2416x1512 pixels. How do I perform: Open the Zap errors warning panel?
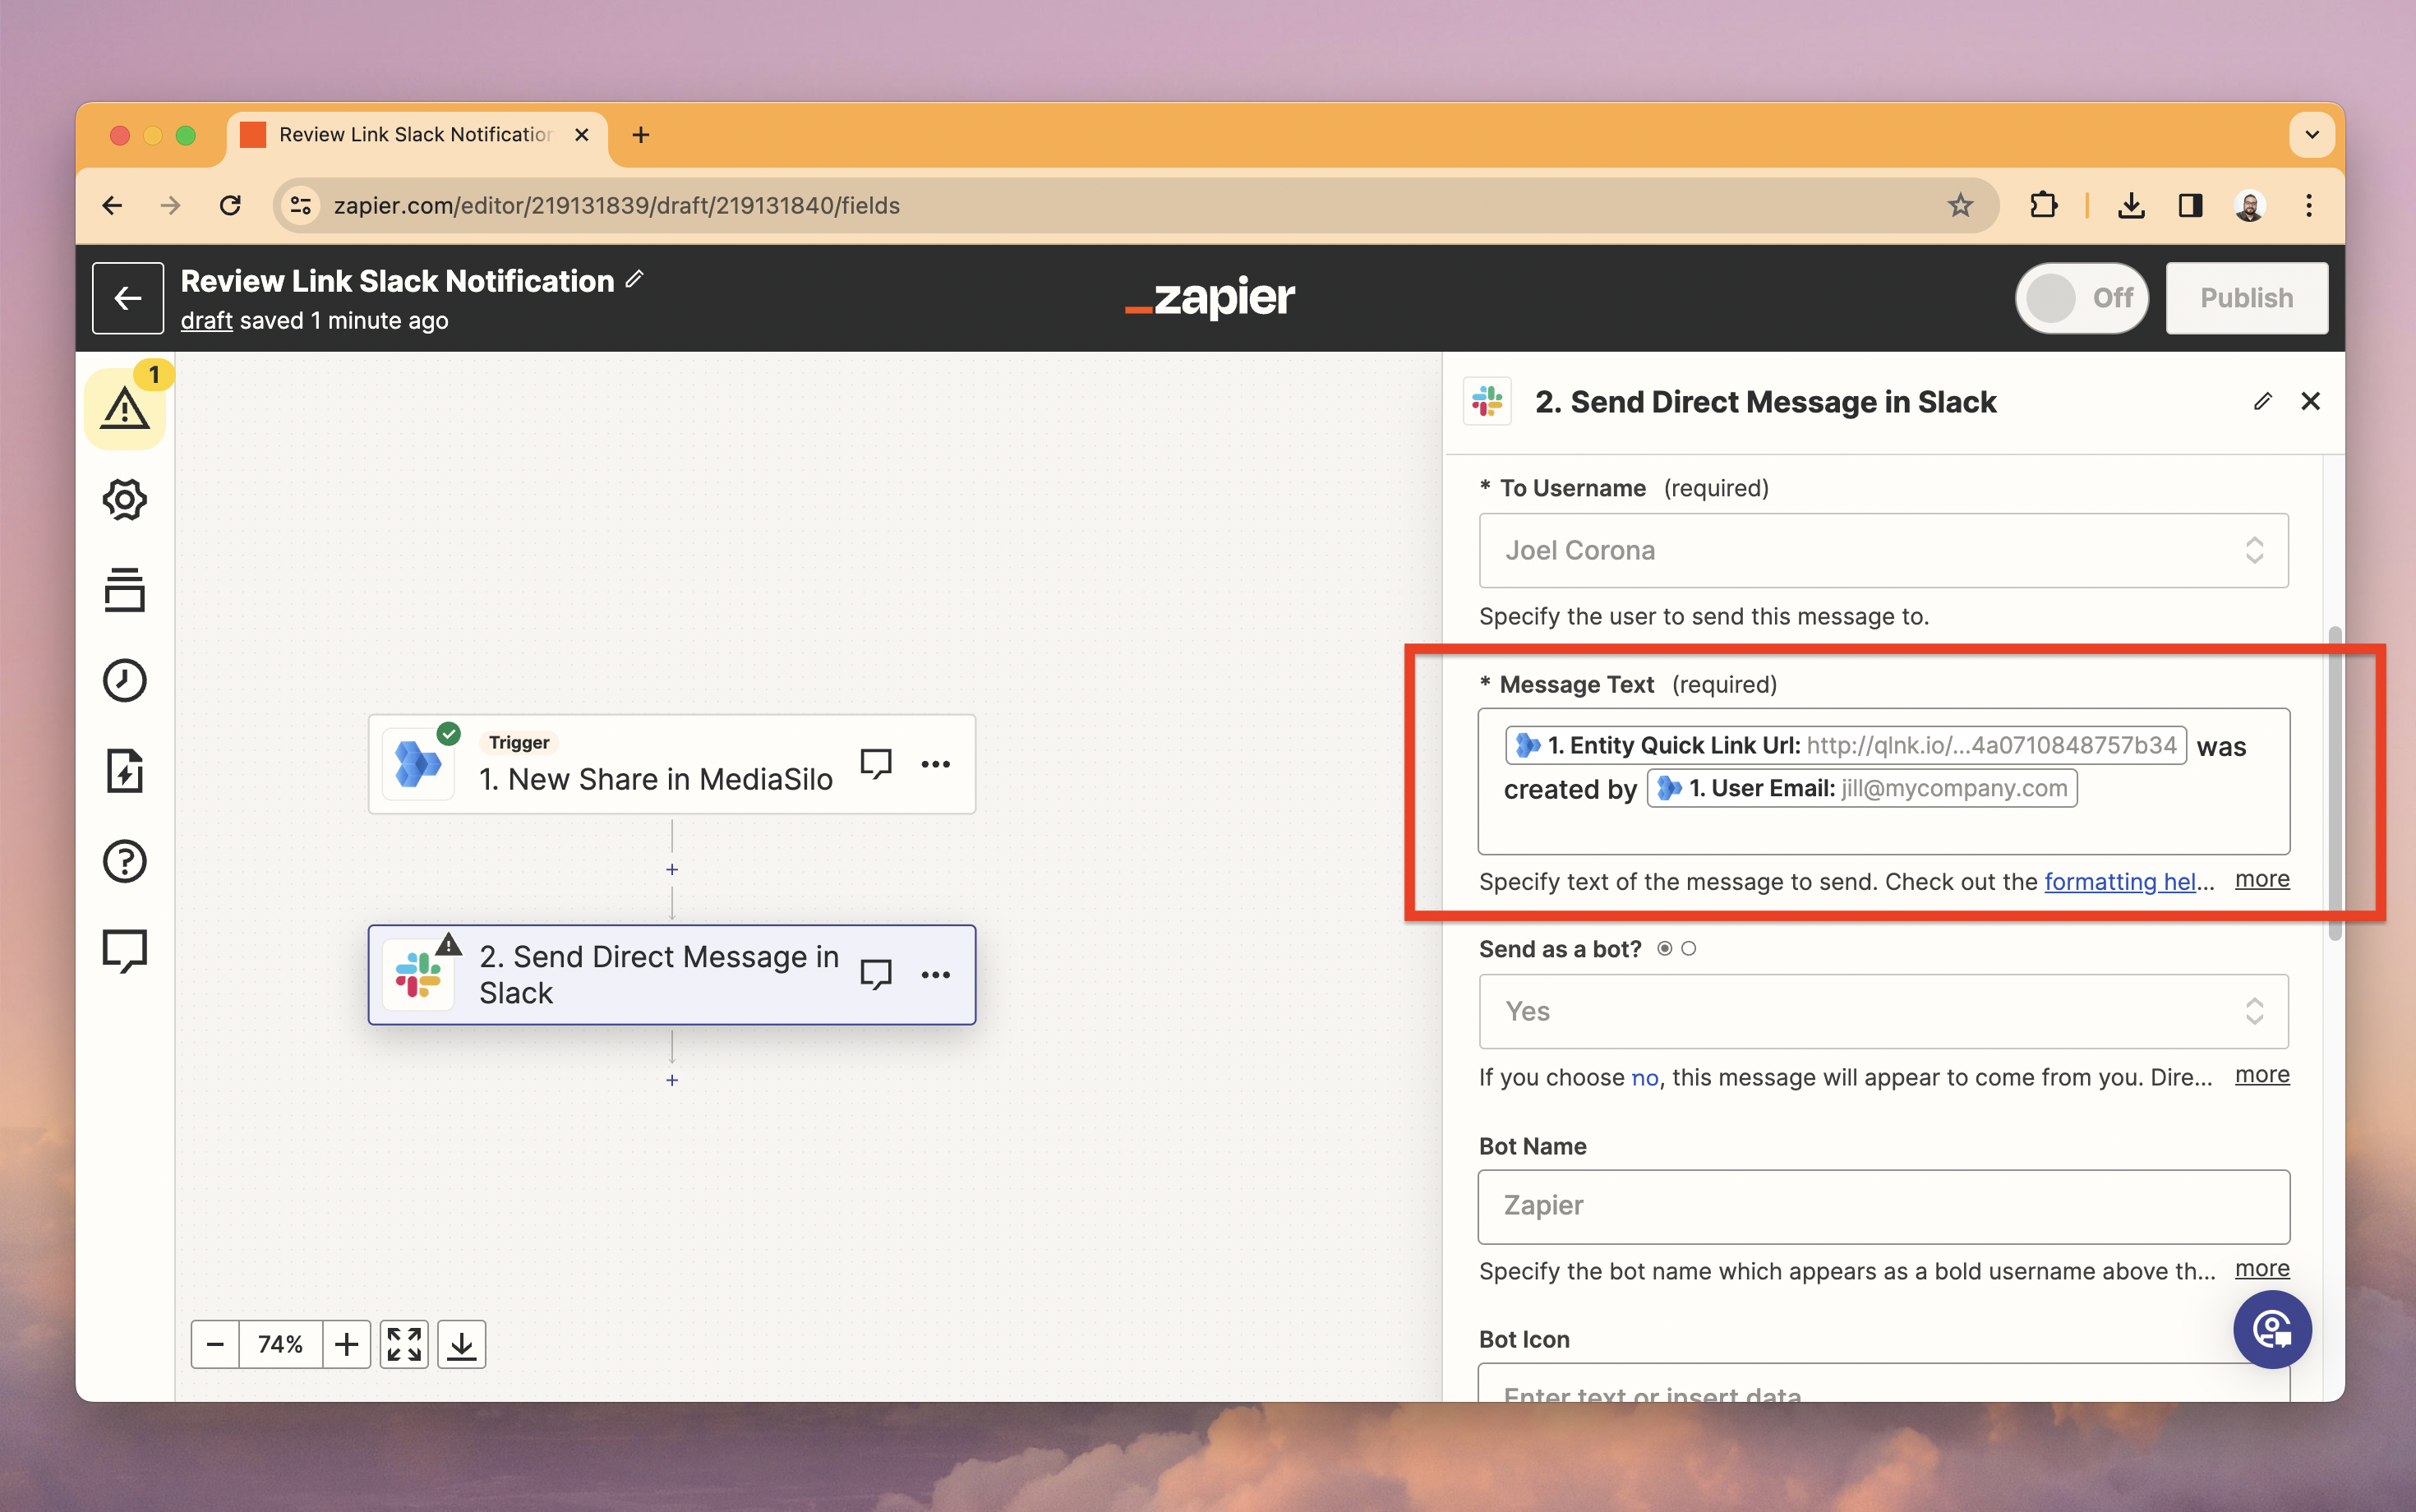point(124,408)
